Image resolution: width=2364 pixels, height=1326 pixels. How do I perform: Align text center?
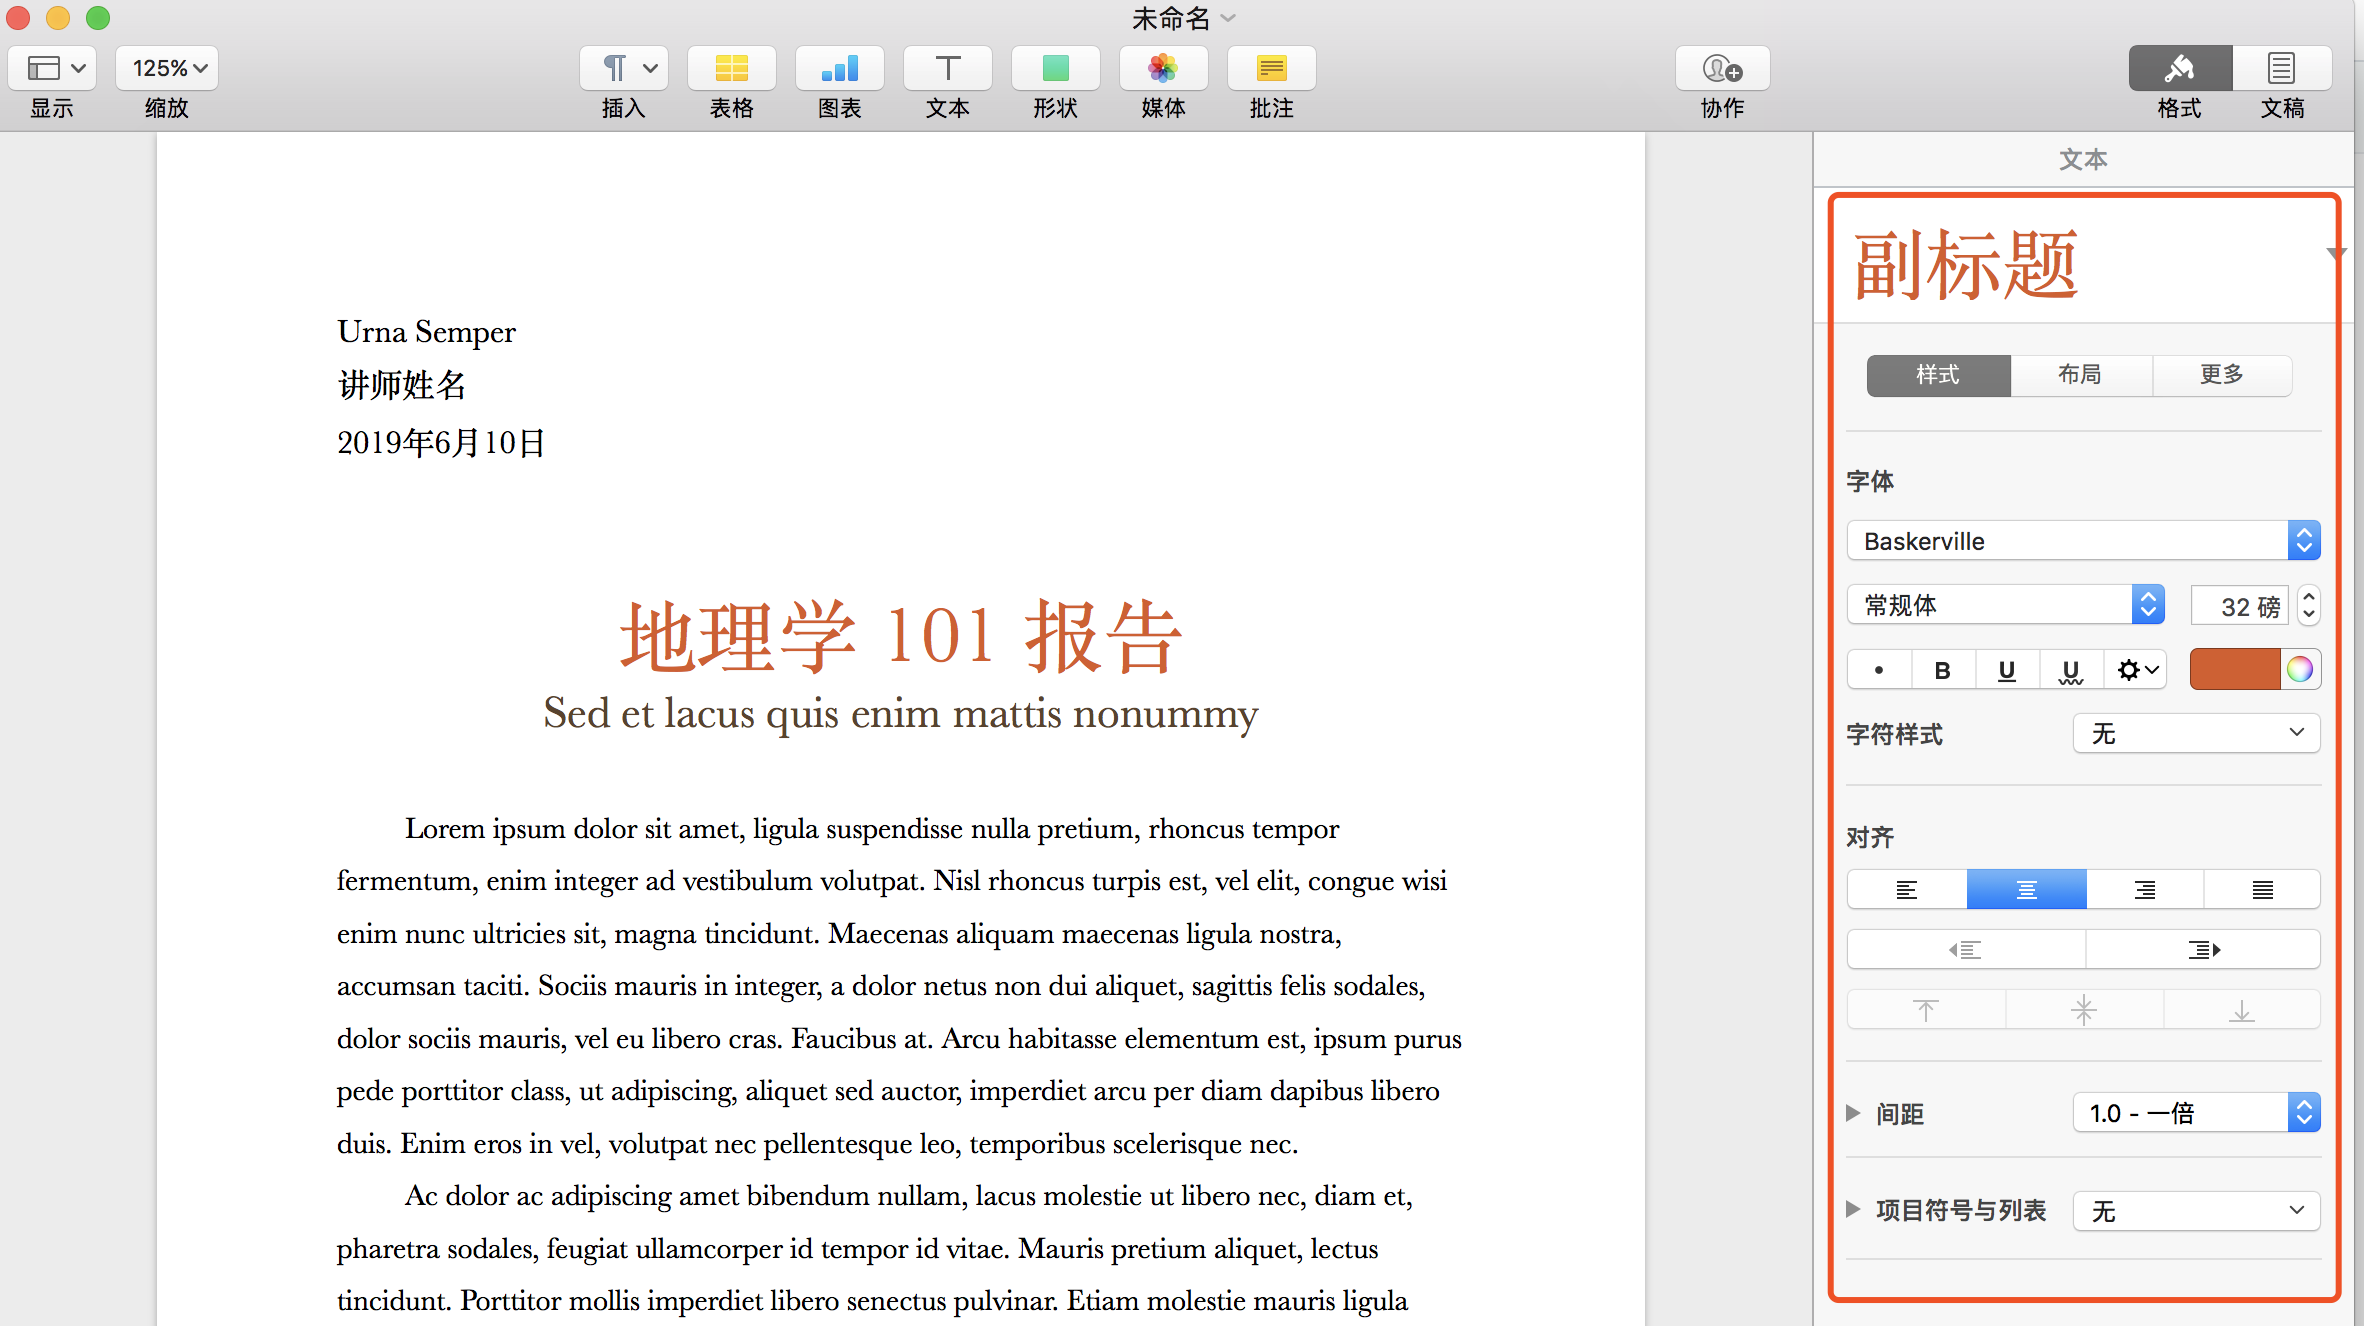(x=2027, y=889)
